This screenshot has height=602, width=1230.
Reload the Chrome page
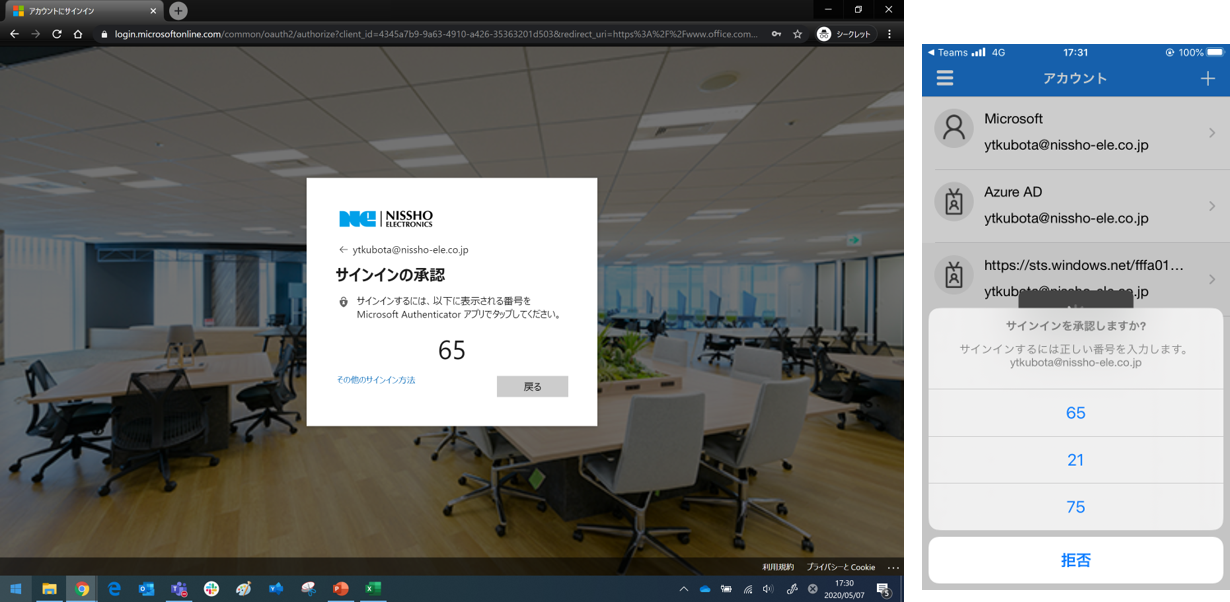coord(57,34)
